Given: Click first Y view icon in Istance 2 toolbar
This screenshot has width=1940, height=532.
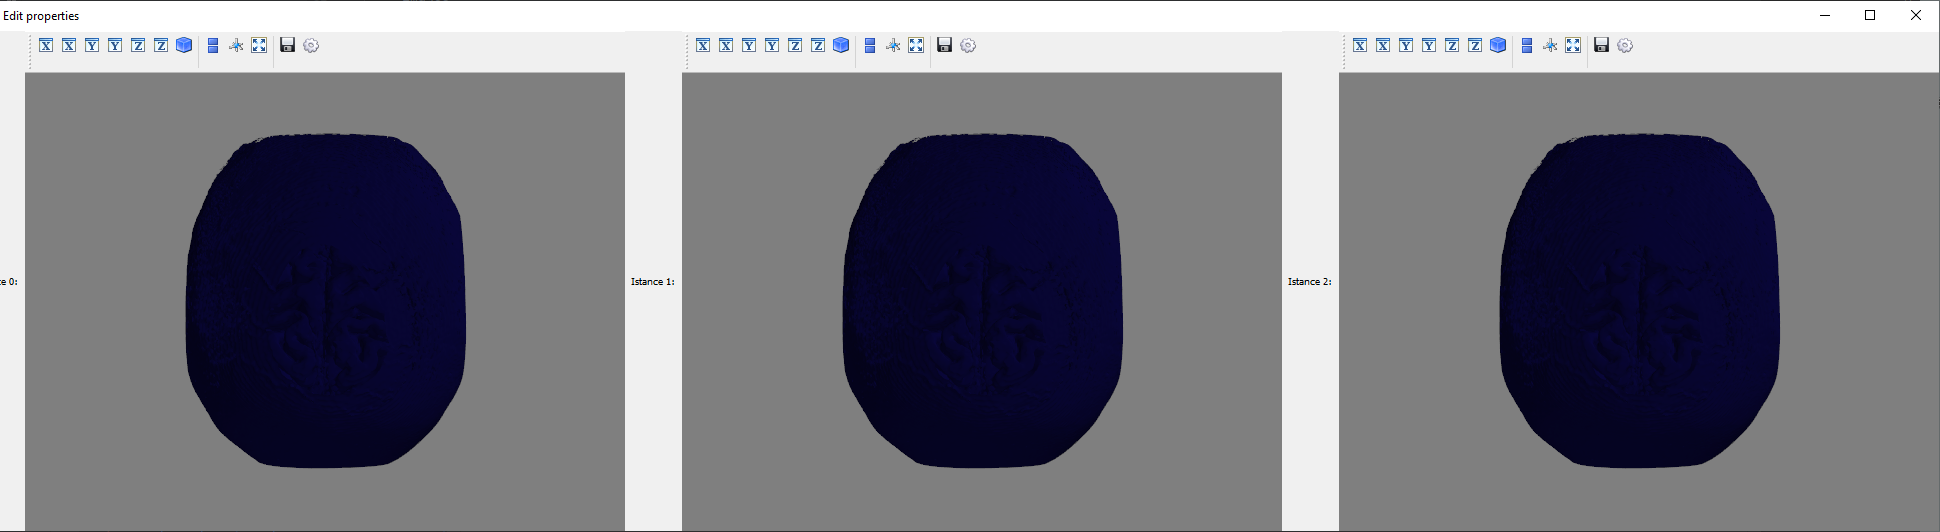Looking at the screenshot, I should point(1406,45).
